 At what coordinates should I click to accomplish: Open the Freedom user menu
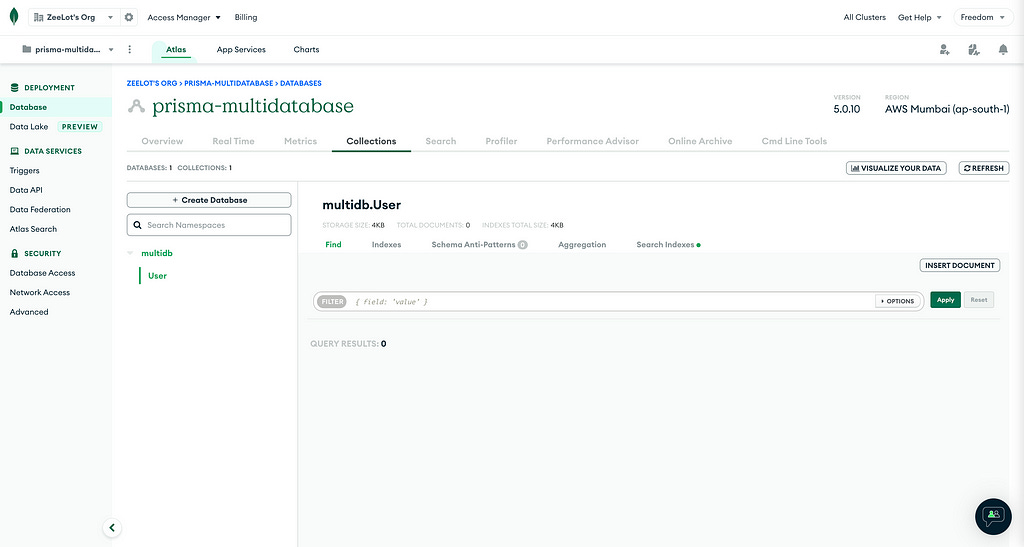pyautogui.click(x=983, y=18)
